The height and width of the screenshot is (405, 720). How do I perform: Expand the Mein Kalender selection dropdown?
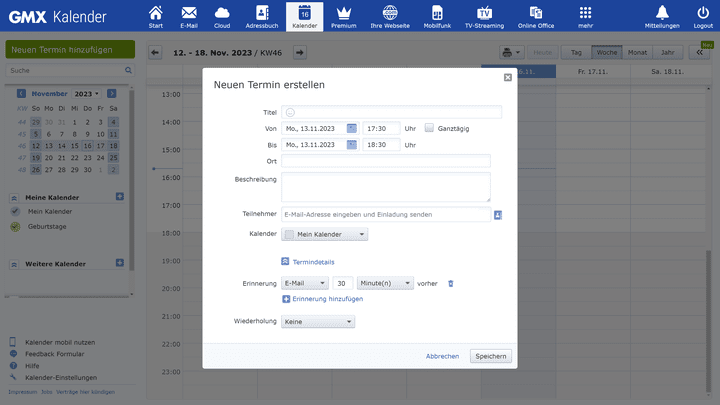[325, 234]
